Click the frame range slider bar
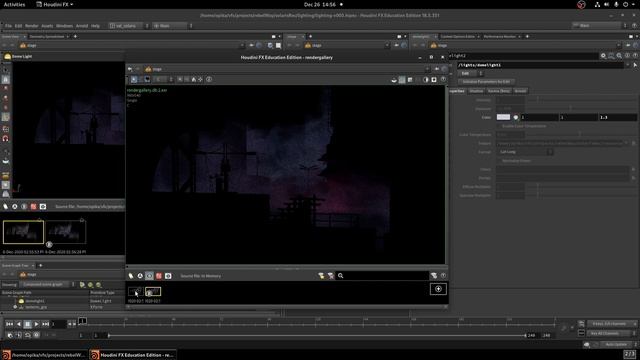The image size is (640, 360). 317,336
